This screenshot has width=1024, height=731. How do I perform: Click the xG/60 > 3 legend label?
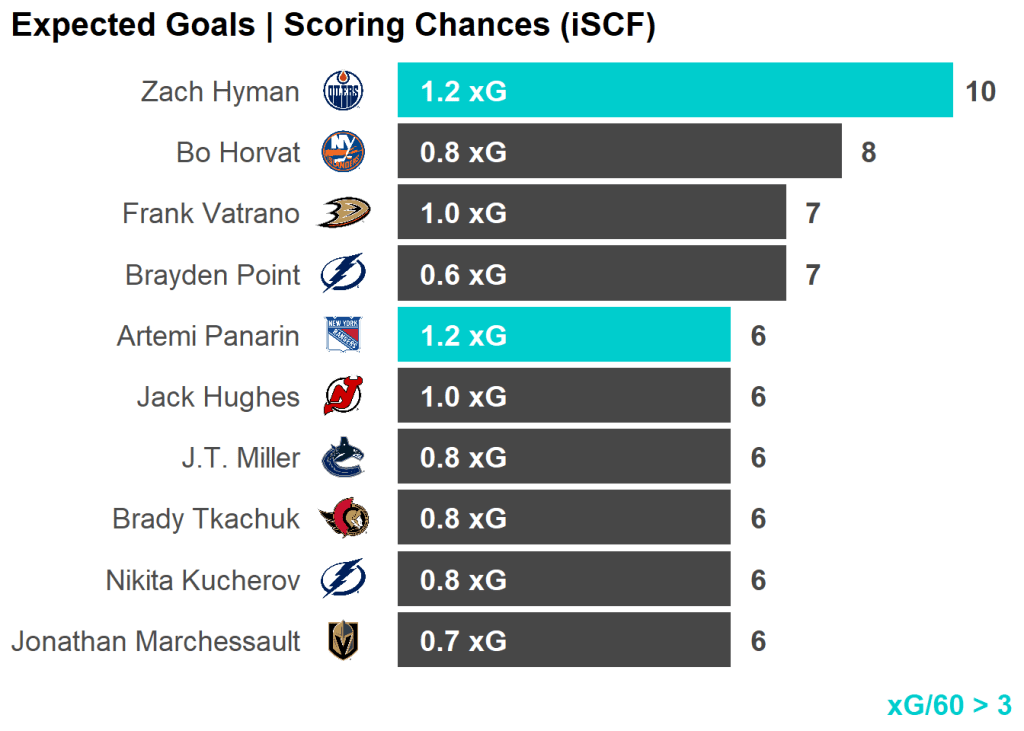[x=949, y=705]
